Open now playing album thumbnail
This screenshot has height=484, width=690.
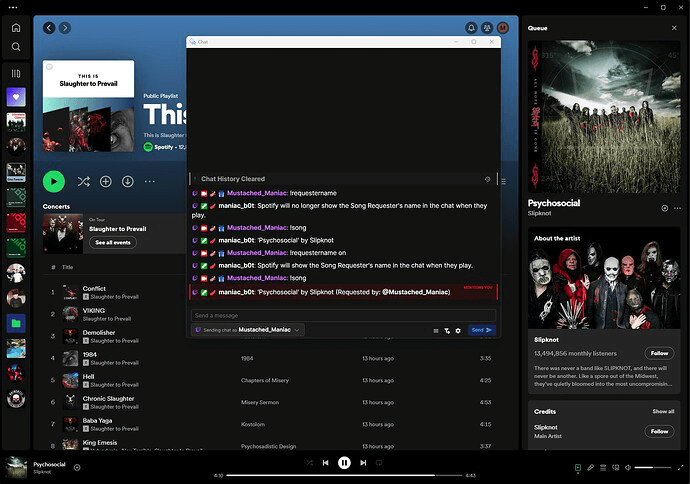click(16, 467)
